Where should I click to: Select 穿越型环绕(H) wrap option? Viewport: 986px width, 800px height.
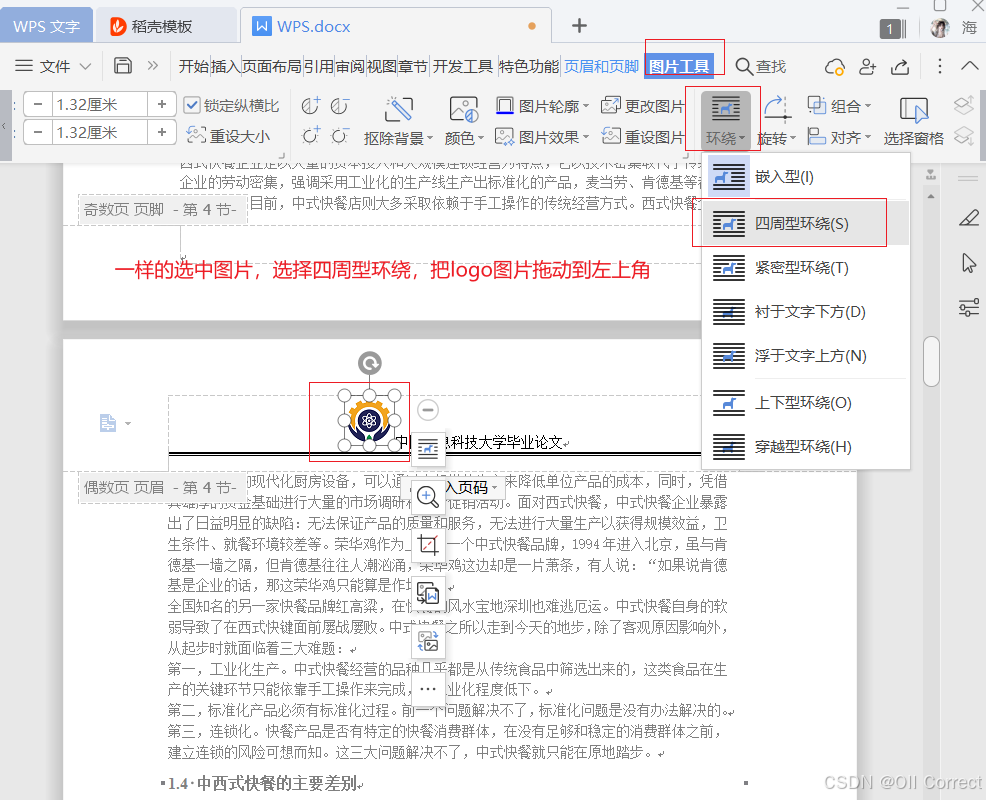(x=806, y=447)
